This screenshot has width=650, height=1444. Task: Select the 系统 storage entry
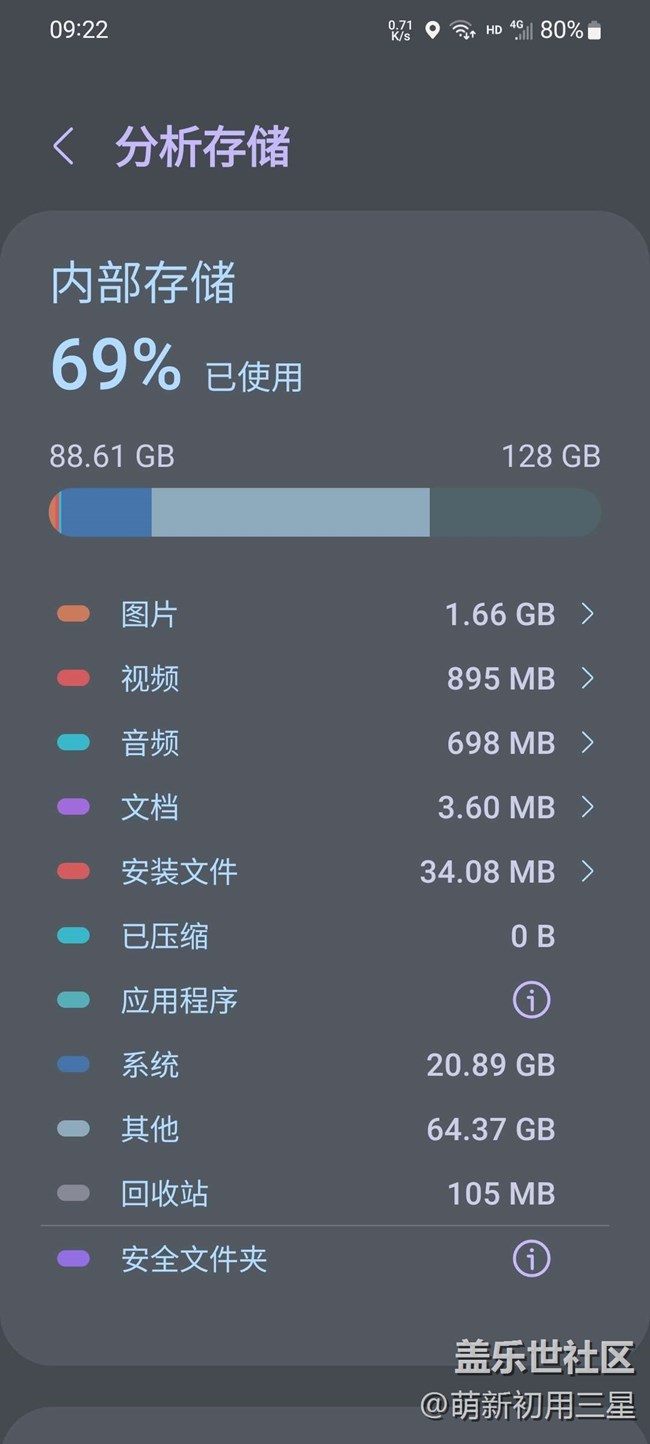(150, 1065)
